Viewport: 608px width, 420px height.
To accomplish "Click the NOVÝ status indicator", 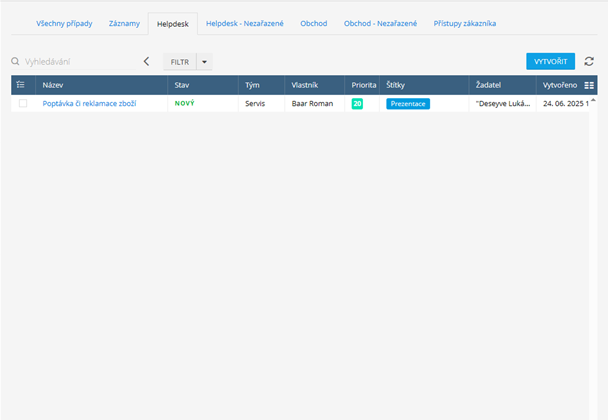I will coord(185,103).
